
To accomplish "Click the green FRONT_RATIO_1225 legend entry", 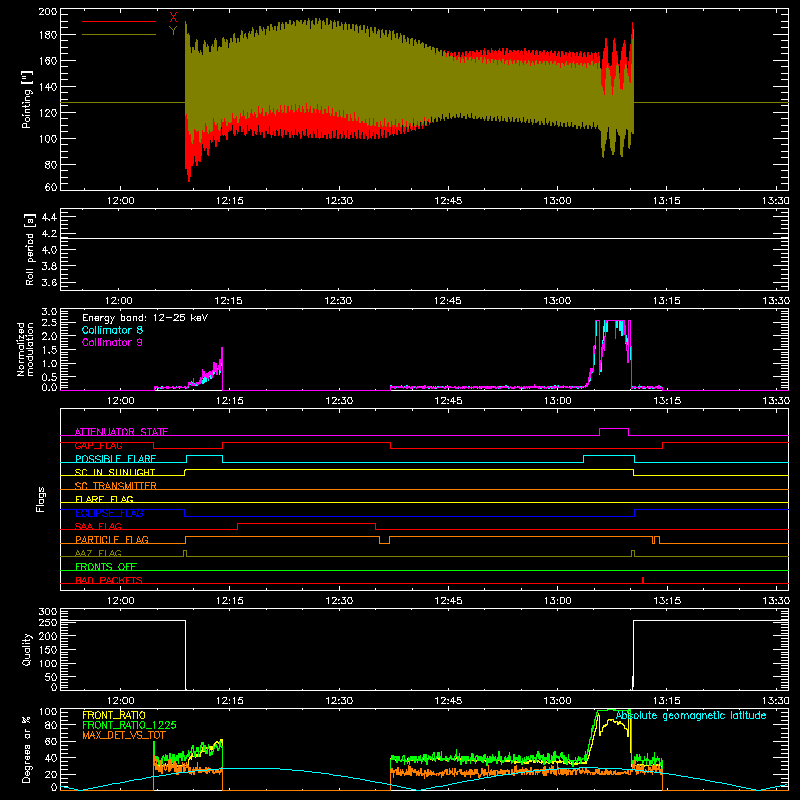I will coord(130,725).
